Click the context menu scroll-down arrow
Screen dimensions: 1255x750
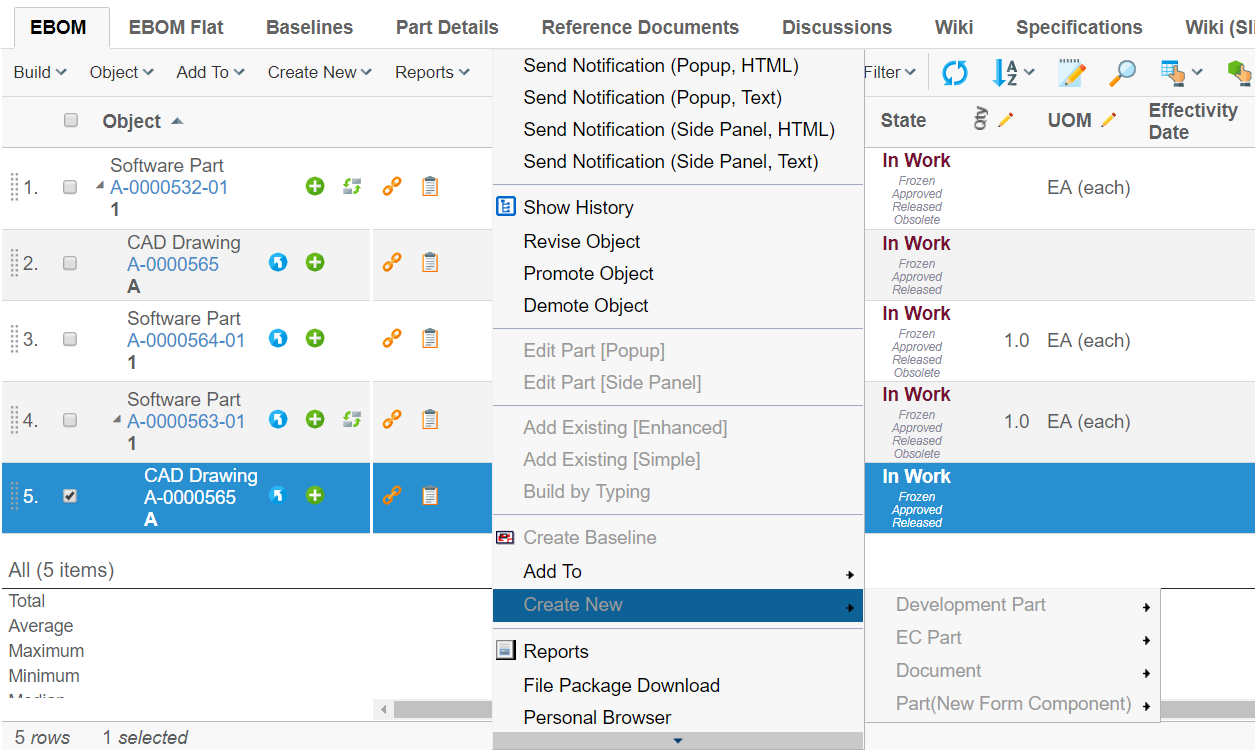tap(678, 741)
